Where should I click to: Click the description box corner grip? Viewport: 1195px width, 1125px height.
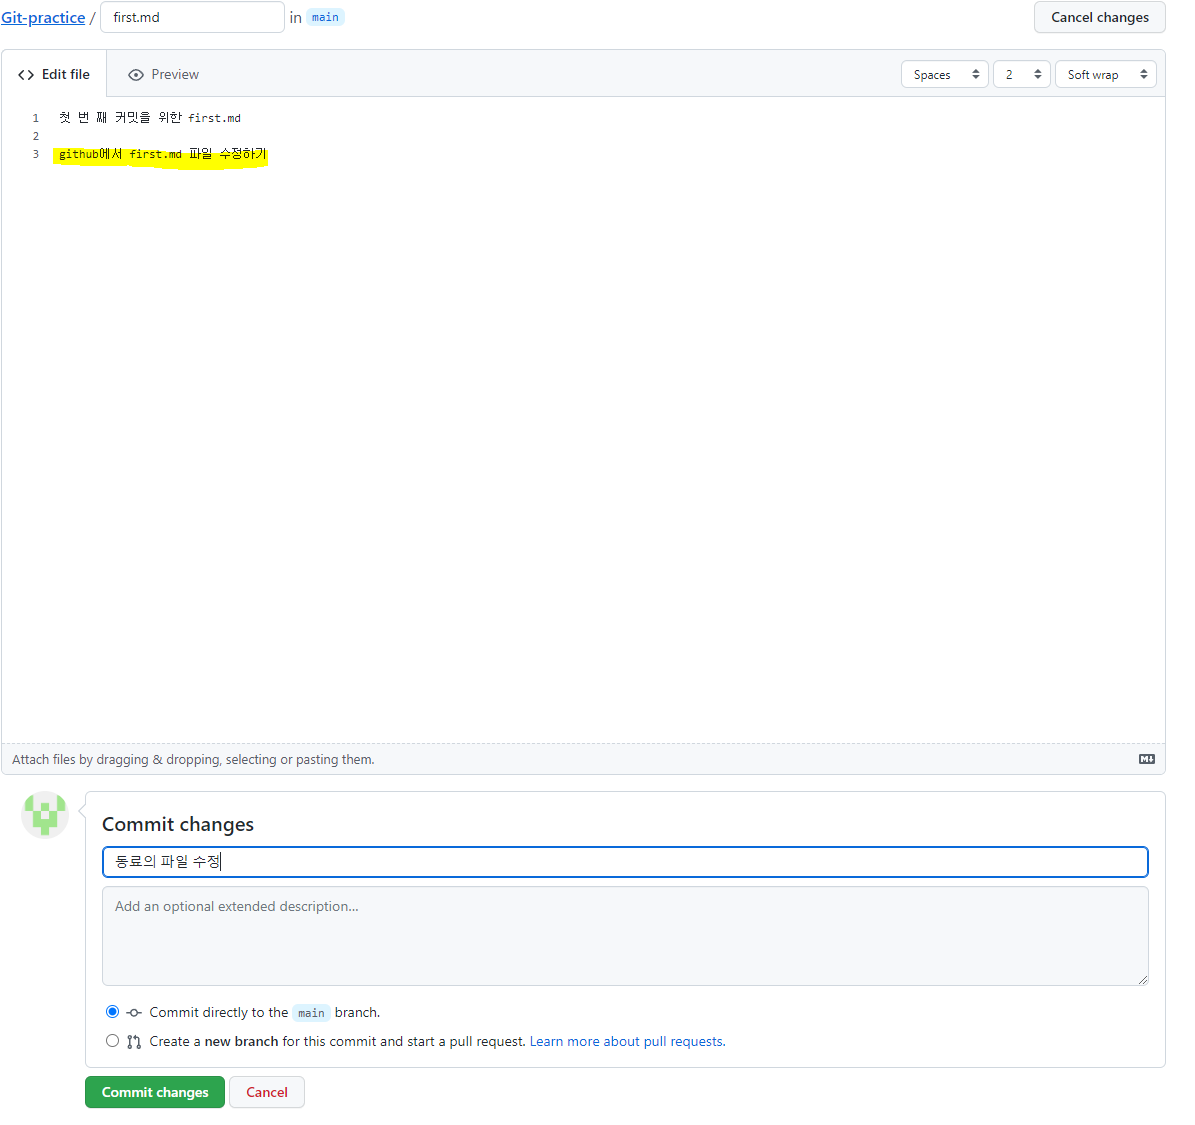point(1142,980)
